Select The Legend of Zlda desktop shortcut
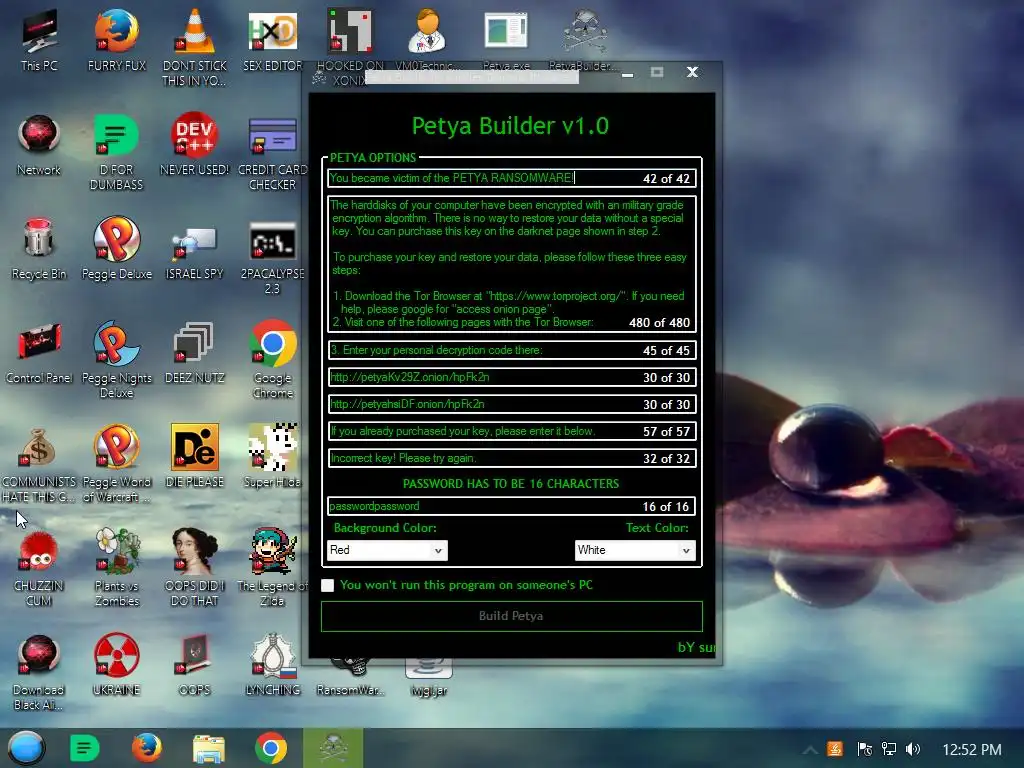This screenshot has width=1024, height=768. point(272,568)
